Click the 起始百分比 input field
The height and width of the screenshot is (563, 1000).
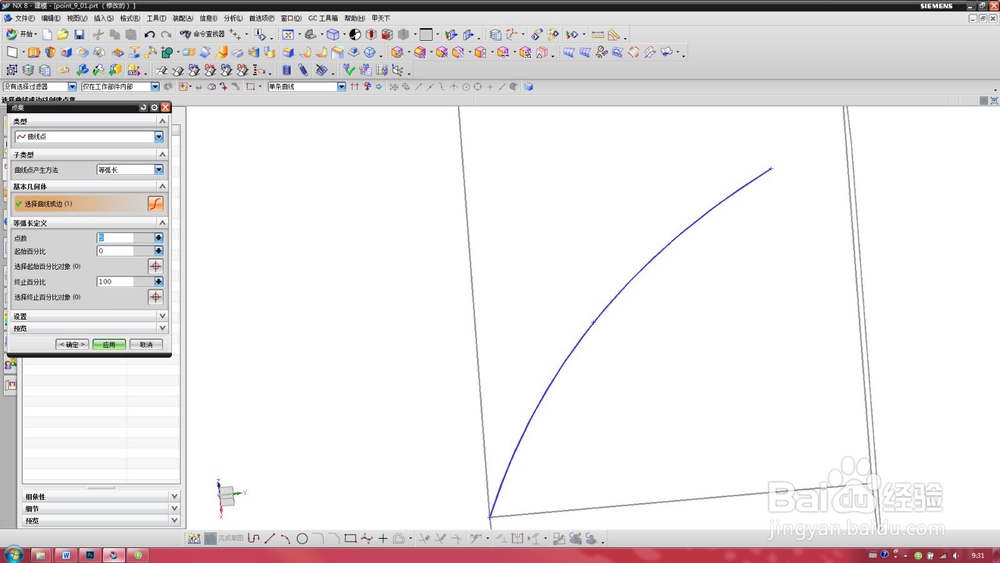point(115,251)
